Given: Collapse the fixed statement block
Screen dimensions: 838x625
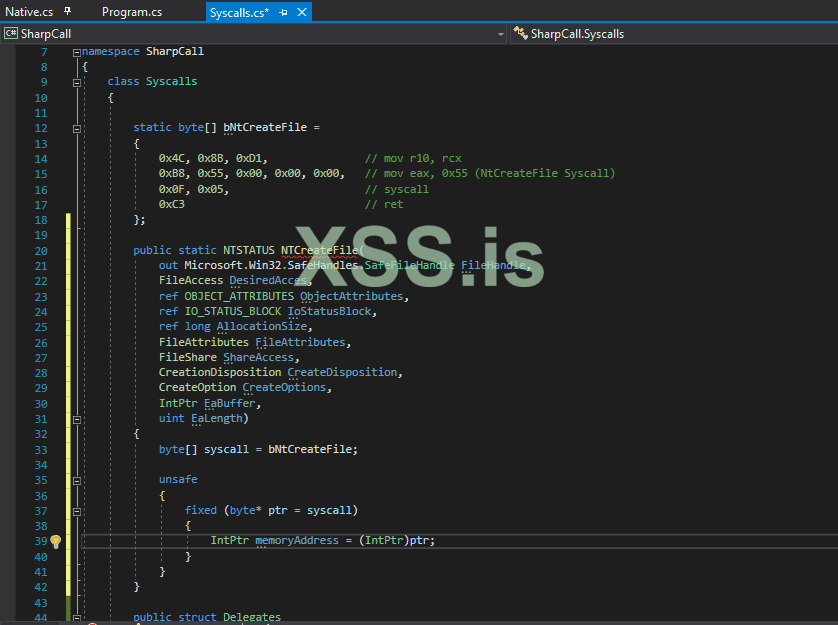Looking at the screenshot, I should point(76,512).
